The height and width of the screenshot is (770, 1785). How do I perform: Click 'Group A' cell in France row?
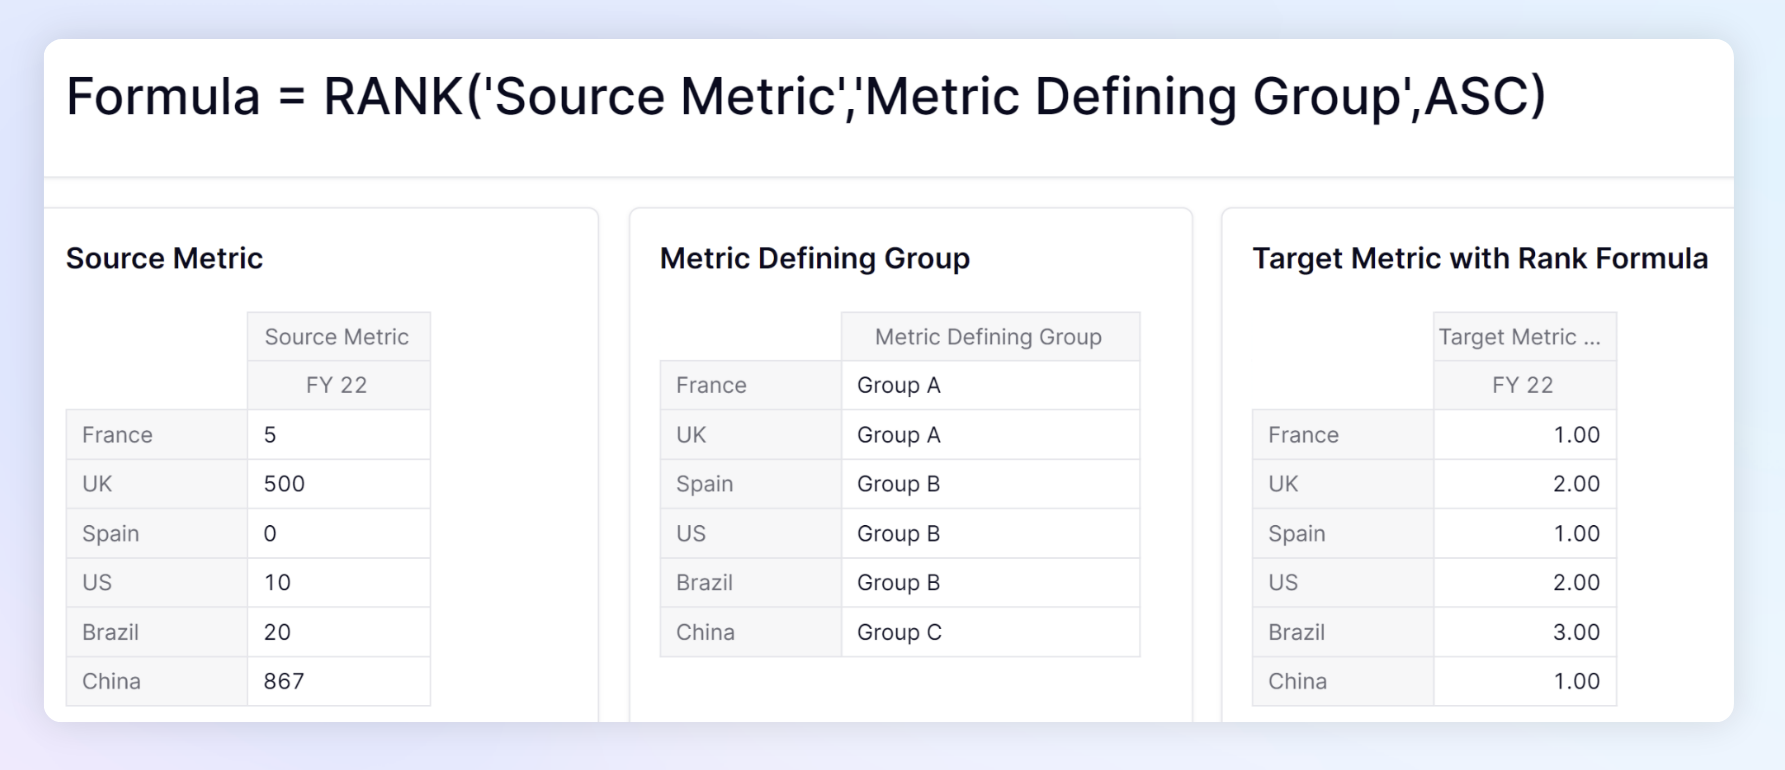coord(990,385)
